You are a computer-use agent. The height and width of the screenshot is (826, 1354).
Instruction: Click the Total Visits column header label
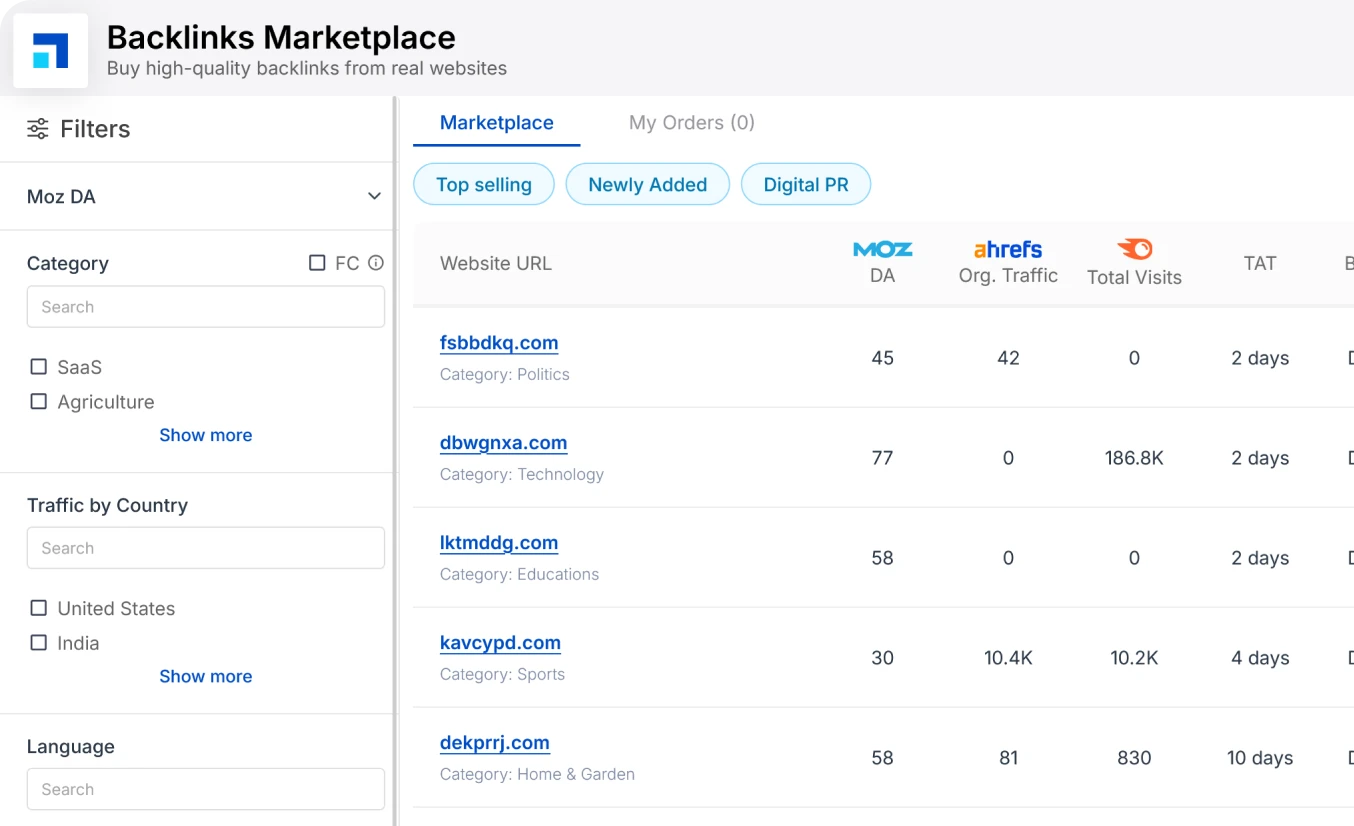point(1134,277)
